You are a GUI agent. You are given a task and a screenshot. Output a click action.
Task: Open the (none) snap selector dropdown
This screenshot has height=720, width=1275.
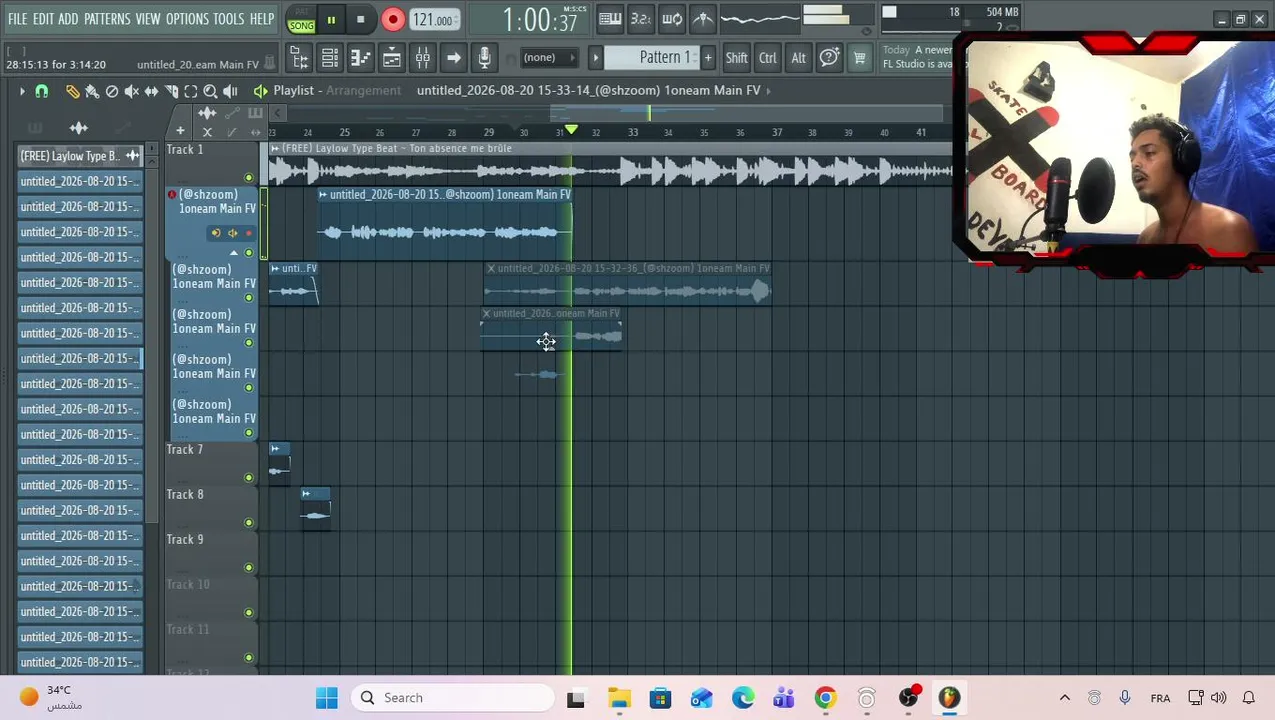(x=550, y=58)
